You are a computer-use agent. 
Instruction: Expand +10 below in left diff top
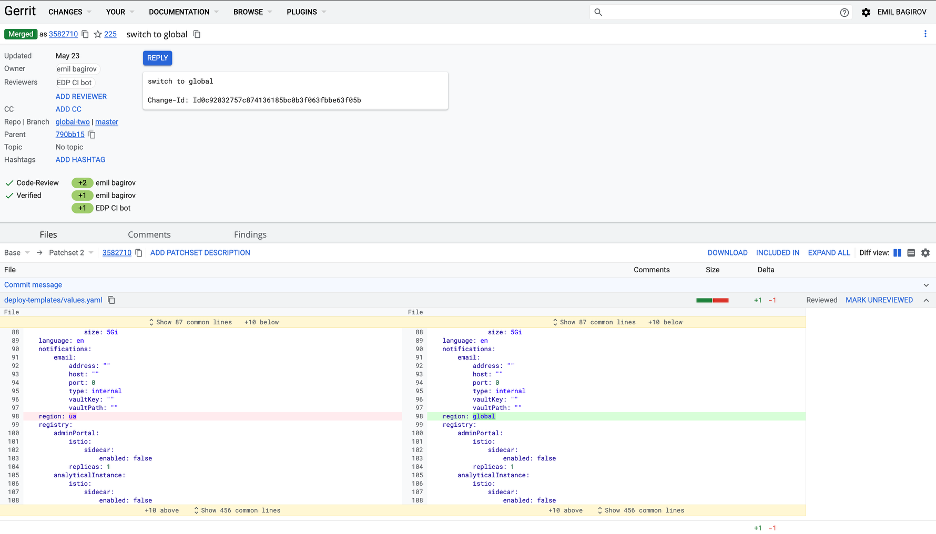(x=261, y=322)
